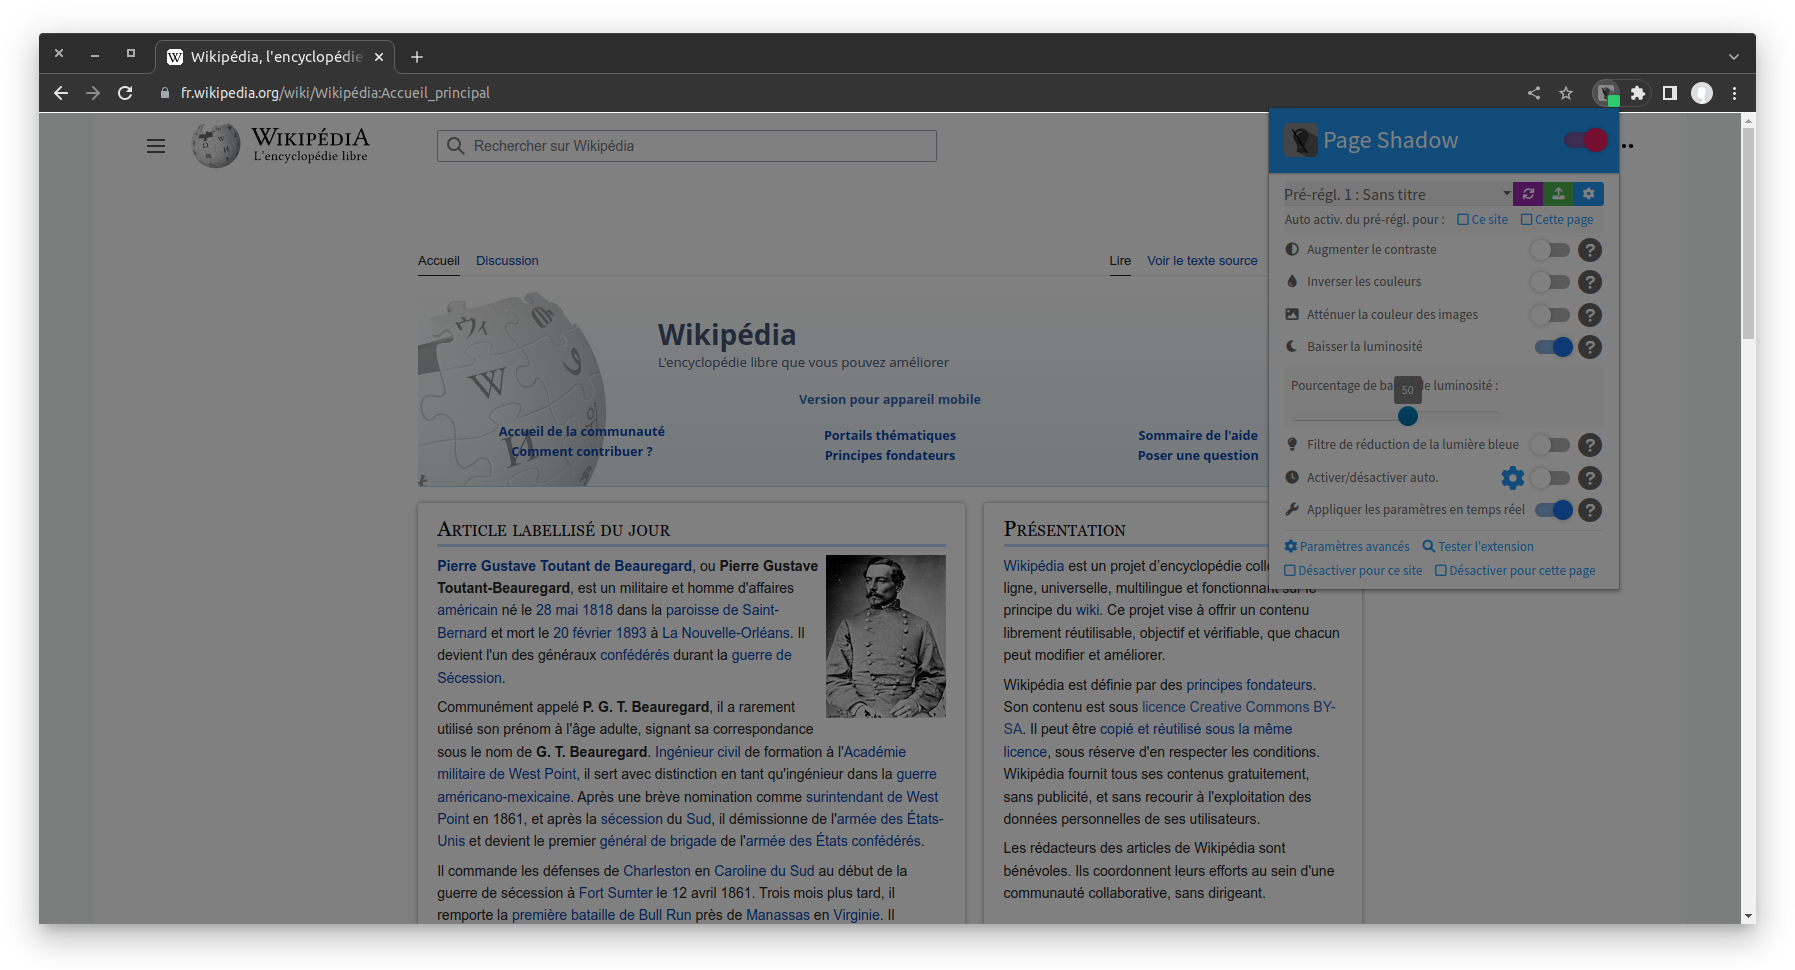Go back with the browser back arrow

click(61, 93)
